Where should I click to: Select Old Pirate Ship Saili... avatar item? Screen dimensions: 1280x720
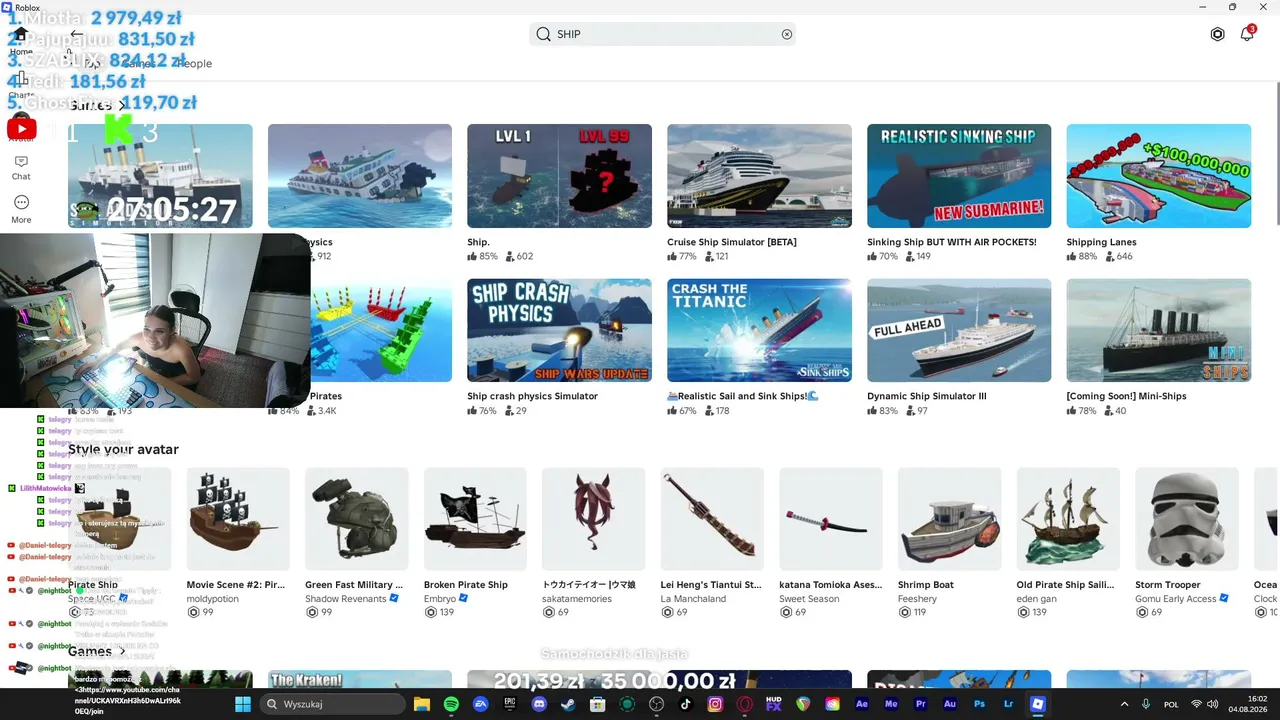(x=1068, y=519)
